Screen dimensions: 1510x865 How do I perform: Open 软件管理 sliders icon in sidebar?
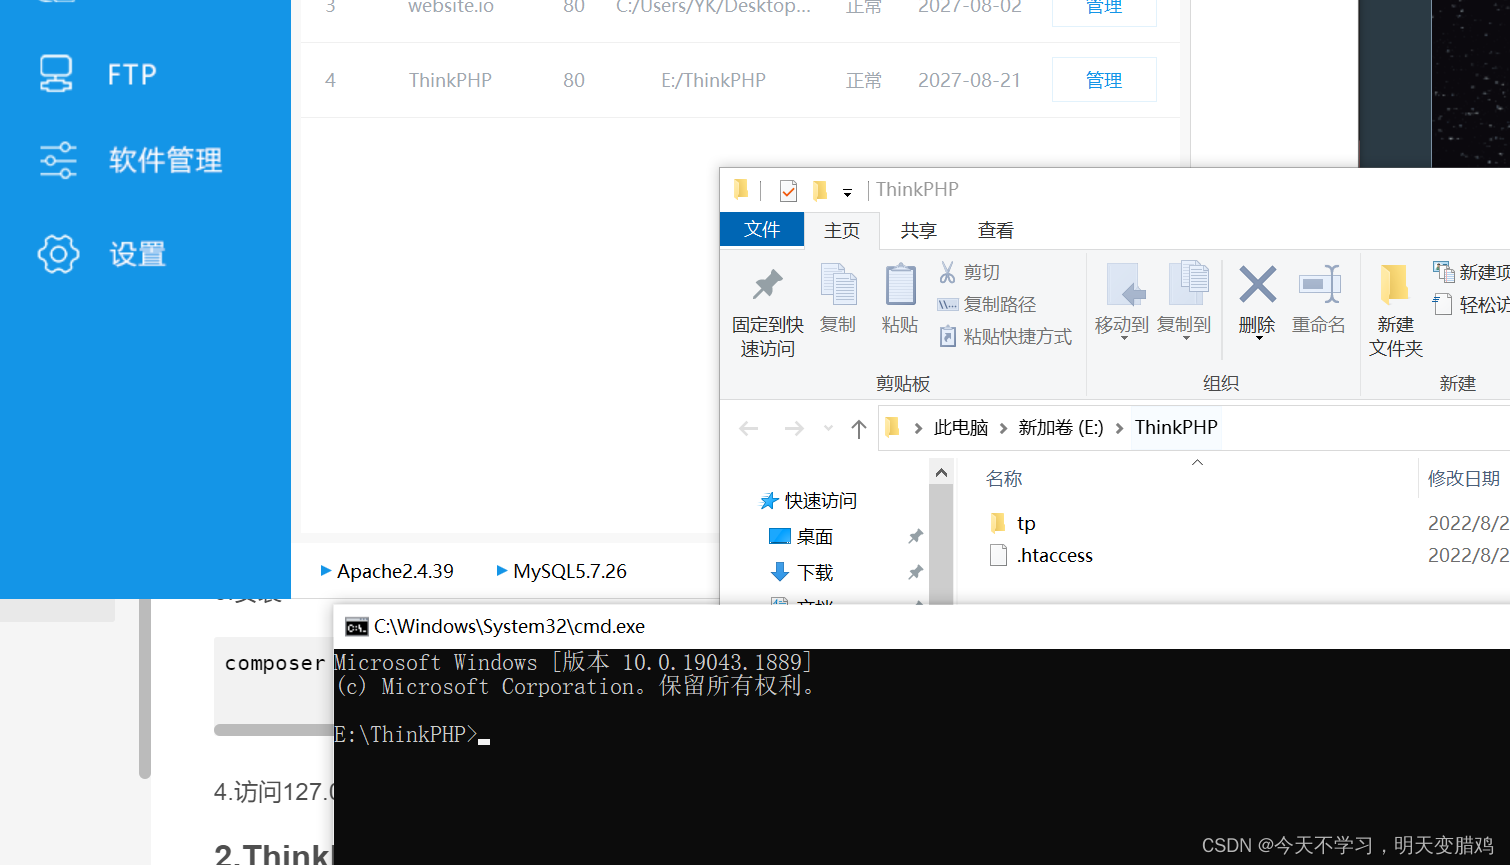point(58,160)
